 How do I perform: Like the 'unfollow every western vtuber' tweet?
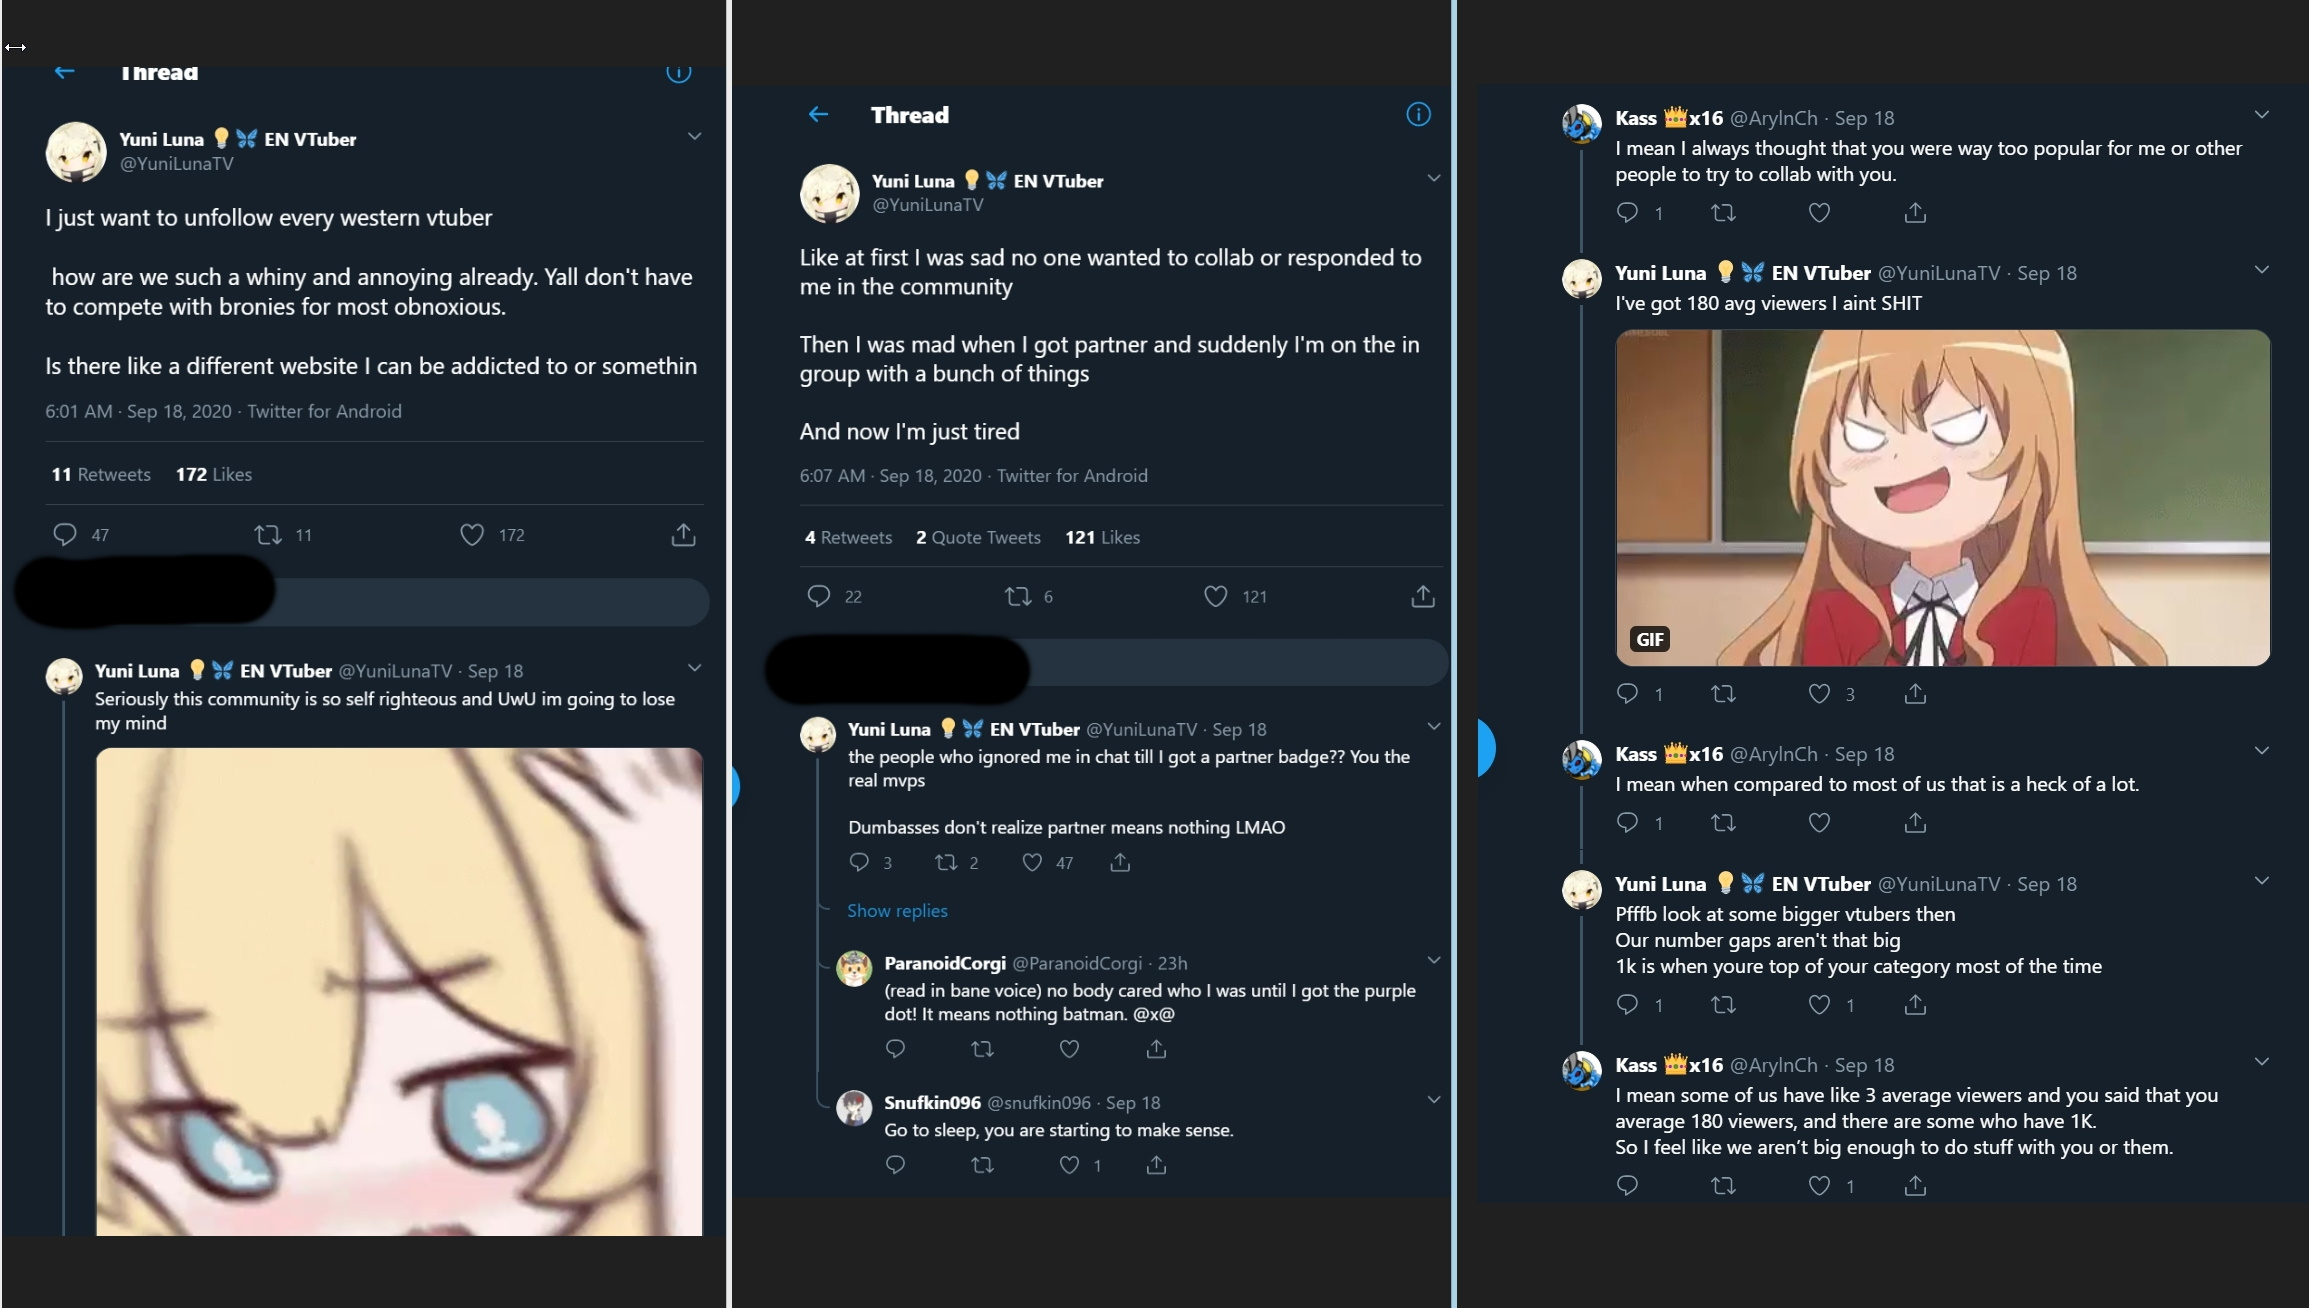pyautogui.click(x=471, y=535)
